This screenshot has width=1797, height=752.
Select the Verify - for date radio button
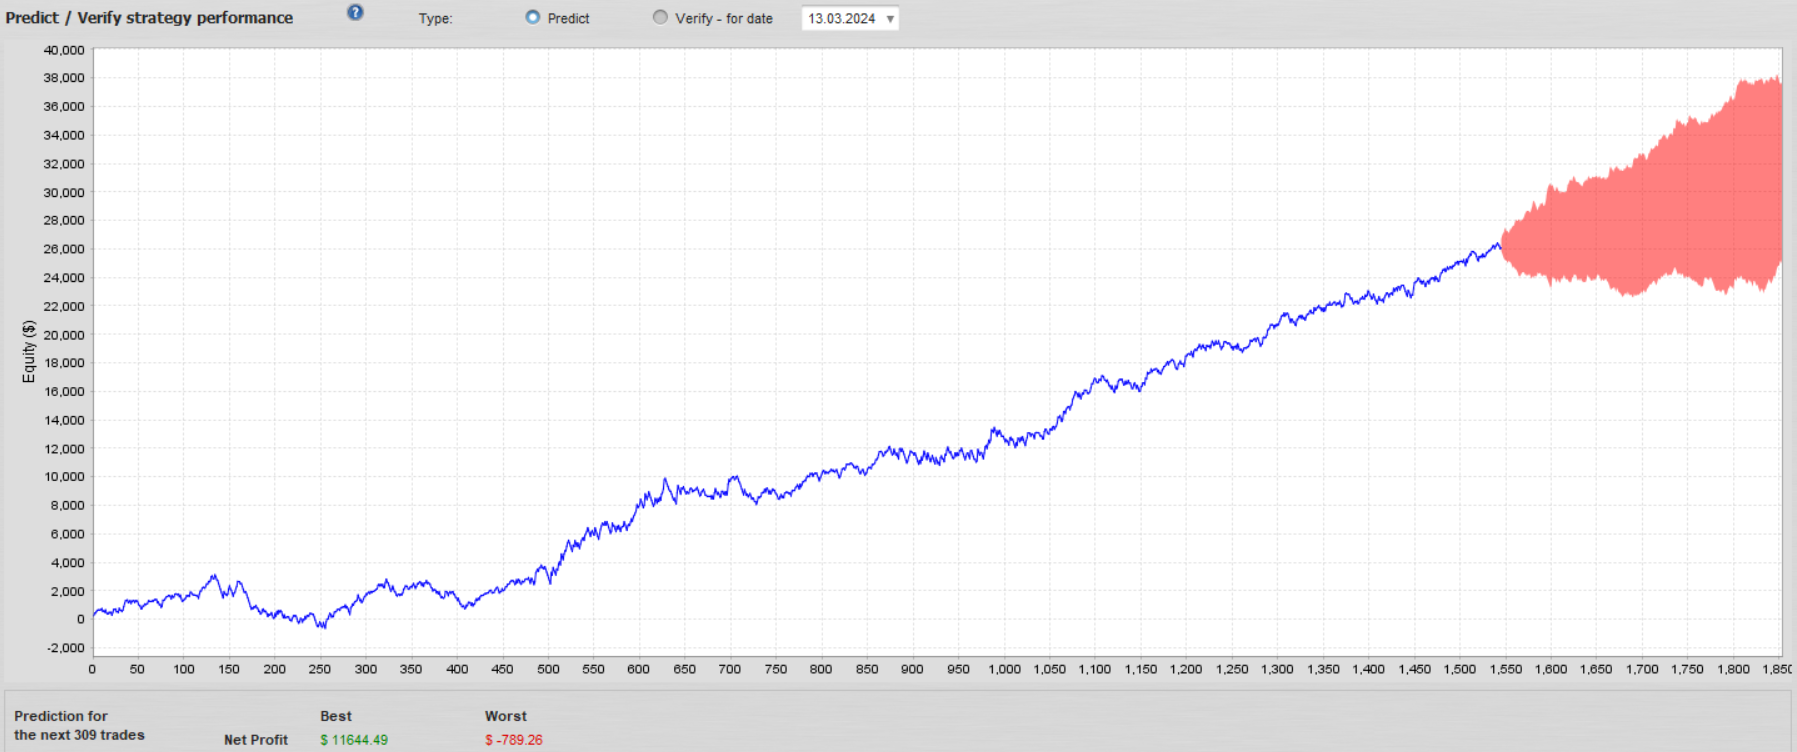coord(660,17)
